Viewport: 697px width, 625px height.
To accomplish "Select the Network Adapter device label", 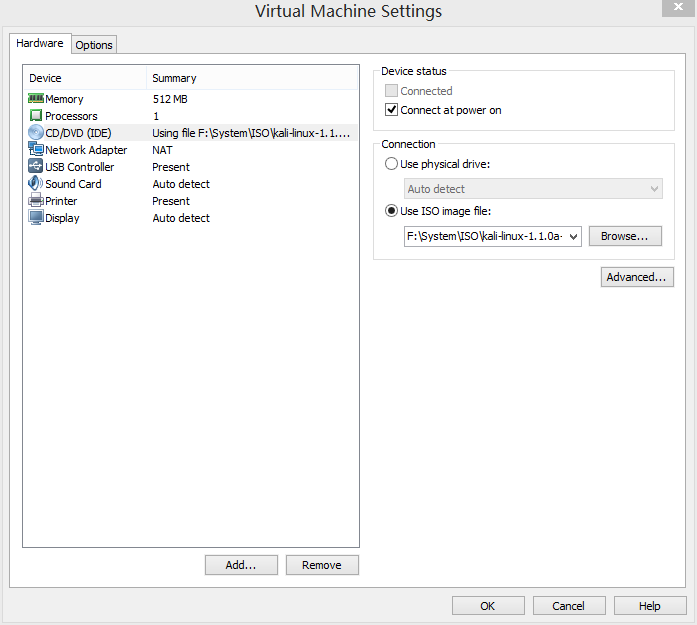I will tap(86, 150).
